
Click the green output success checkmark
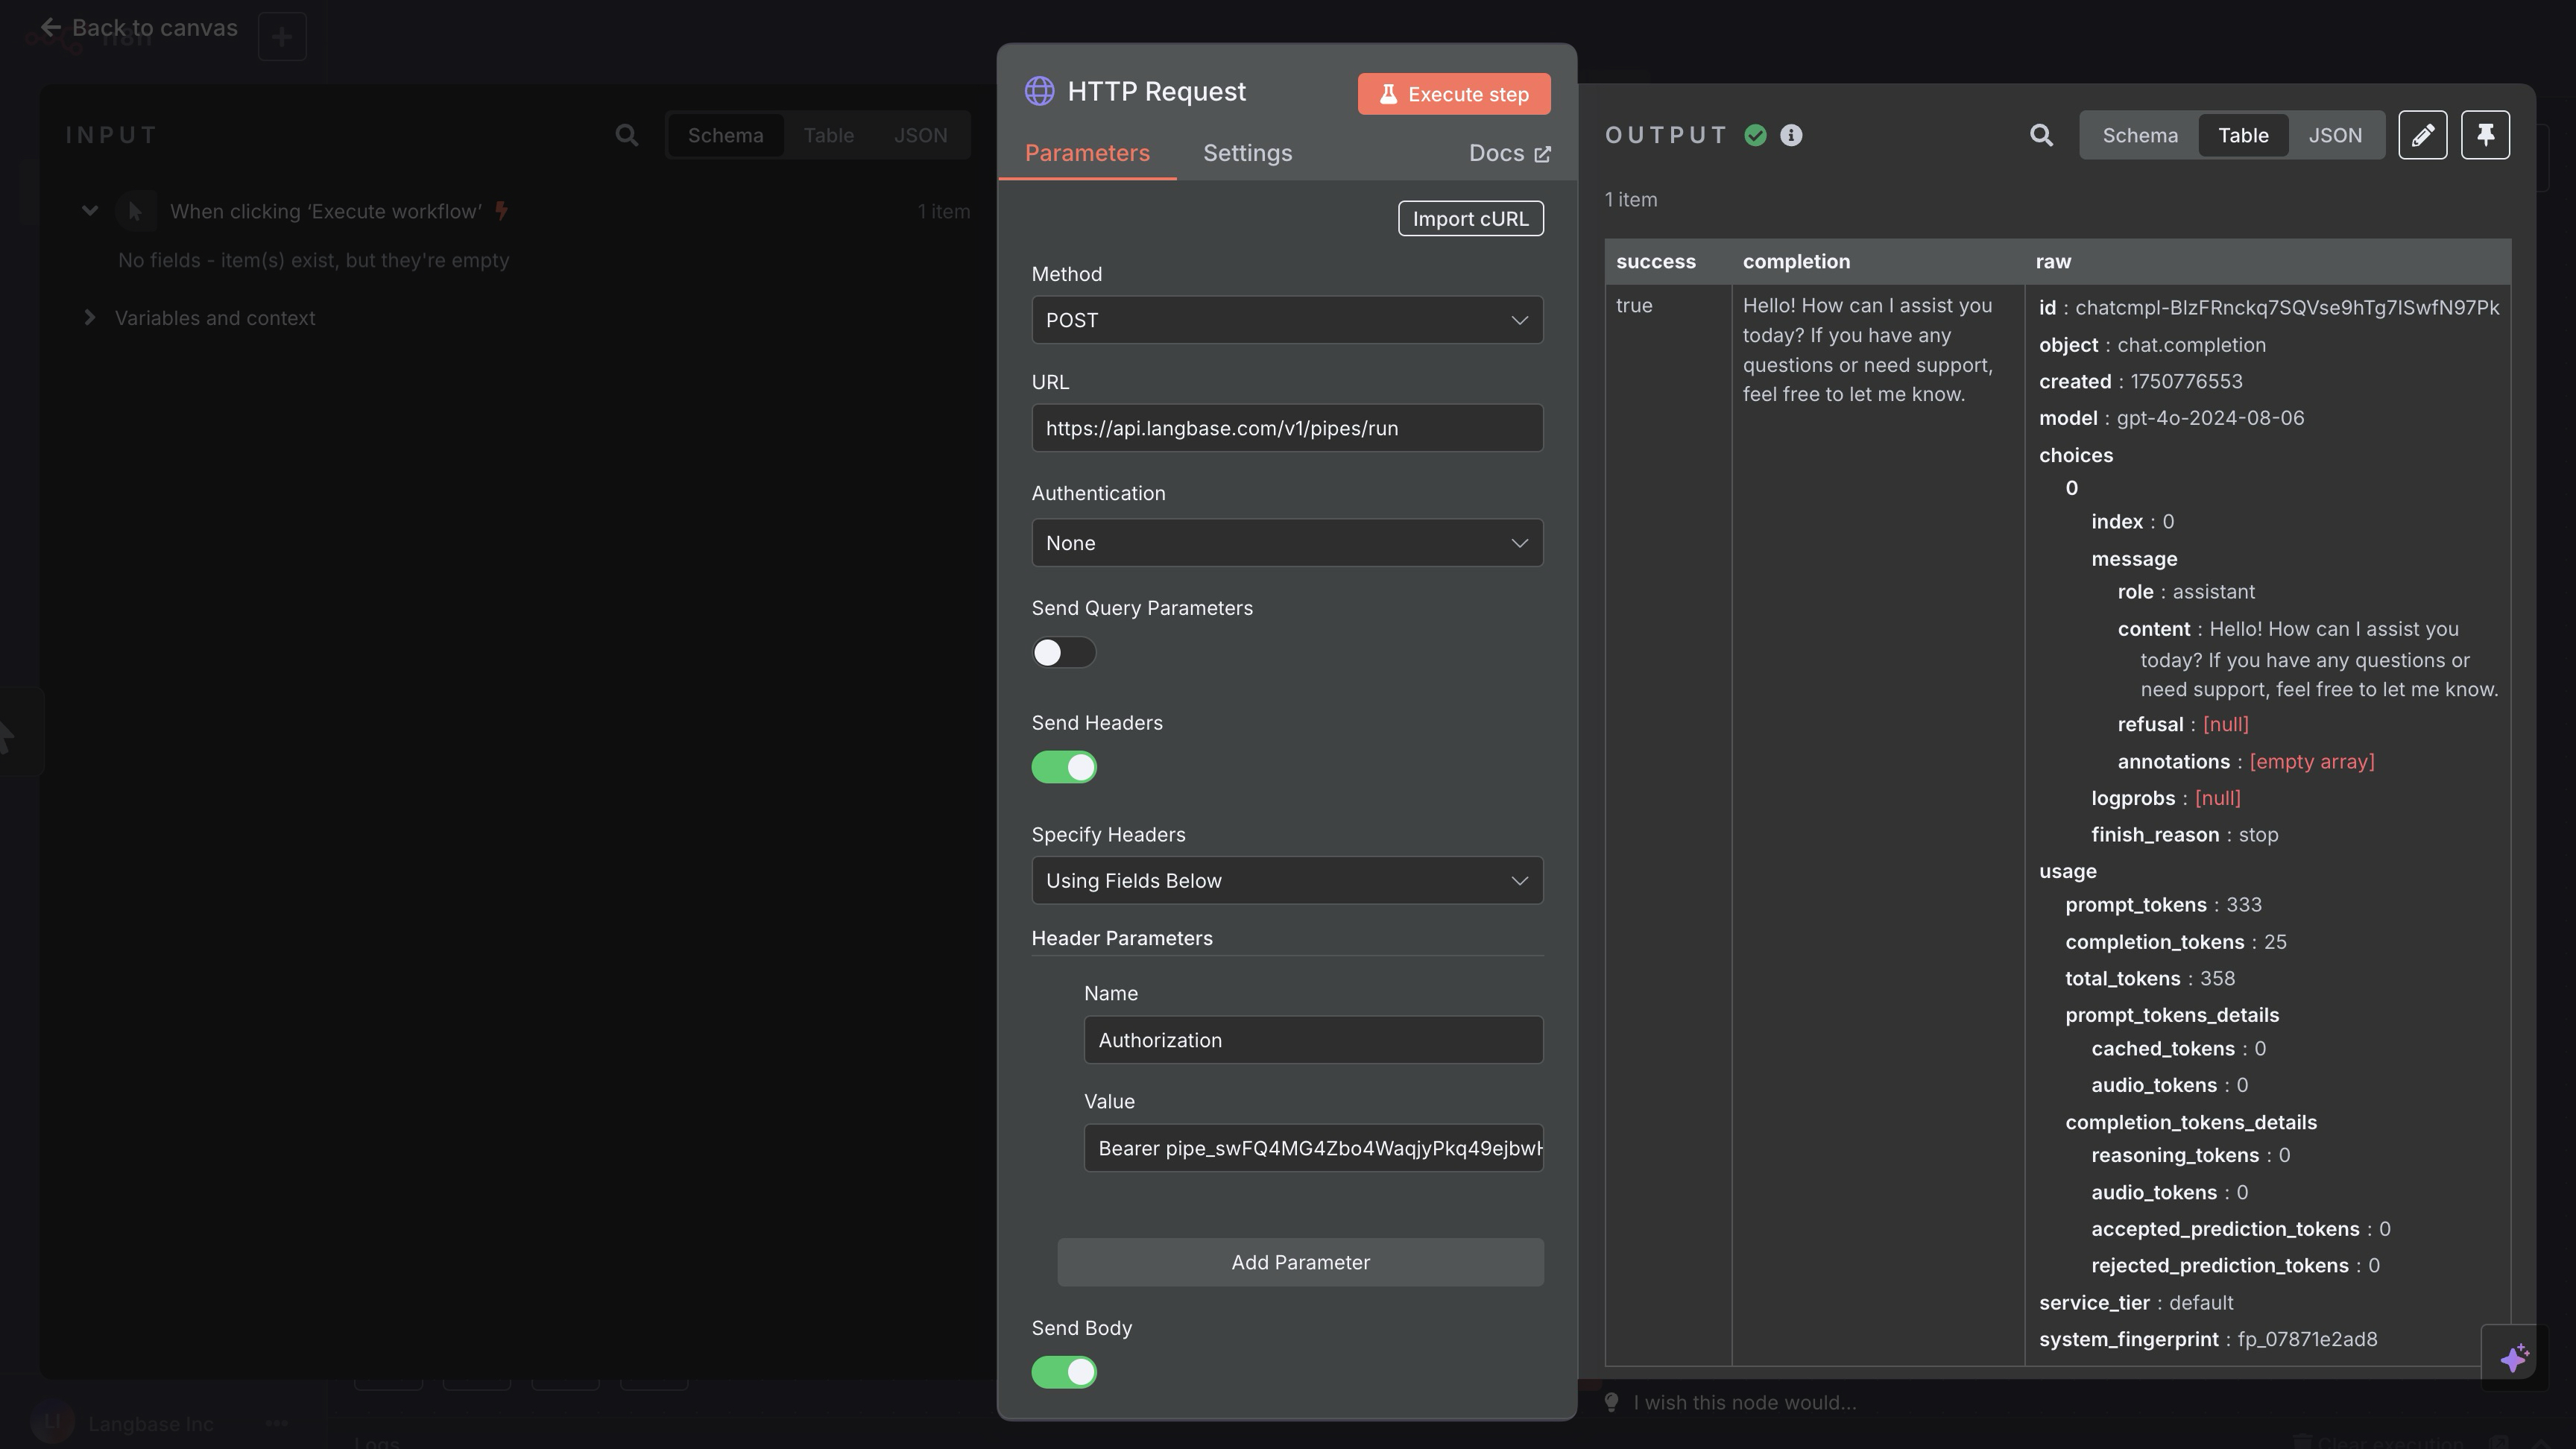tap(1755, 135)
